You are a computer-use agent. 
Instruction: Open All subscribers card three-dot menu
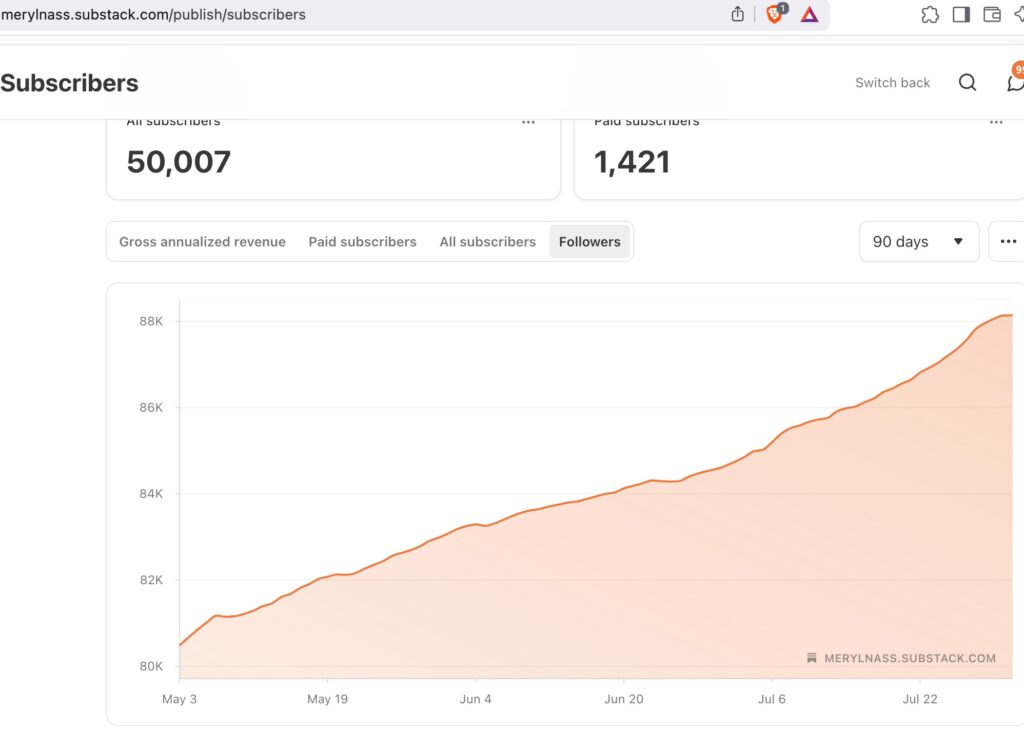(x=528, y=122)
